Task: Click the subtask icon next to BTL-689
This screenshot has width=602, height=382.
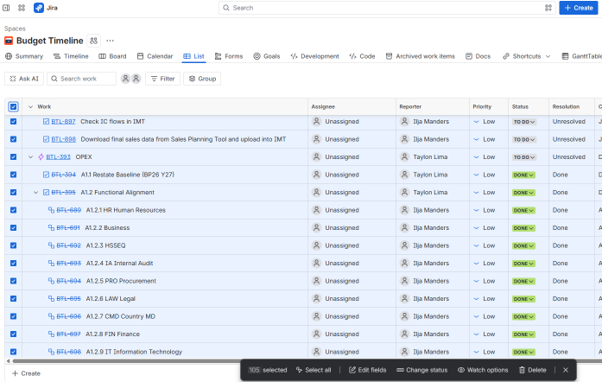Action: point(51,210)
